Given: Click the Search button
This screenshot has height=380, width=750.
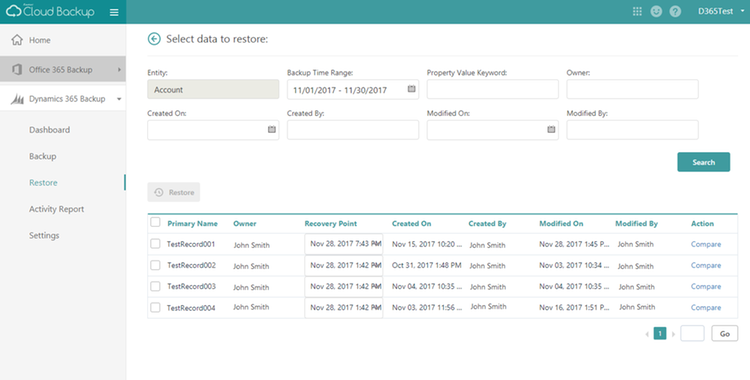Looking at the screenshot, I should click(704, 162).
